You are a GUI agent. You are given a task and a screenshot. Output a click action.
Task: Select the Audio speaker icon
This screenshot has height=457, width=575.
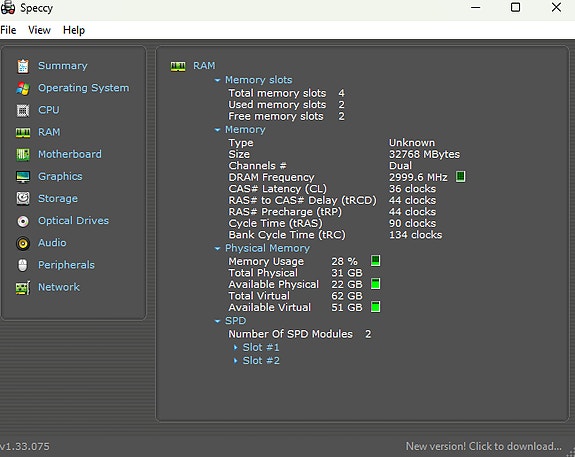pos(23,243)
